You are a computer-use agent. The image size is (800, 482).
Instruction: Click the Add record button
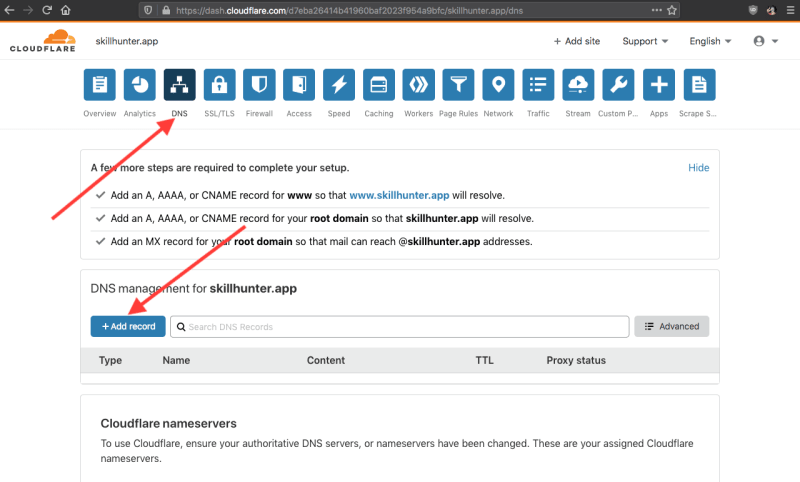128,326
